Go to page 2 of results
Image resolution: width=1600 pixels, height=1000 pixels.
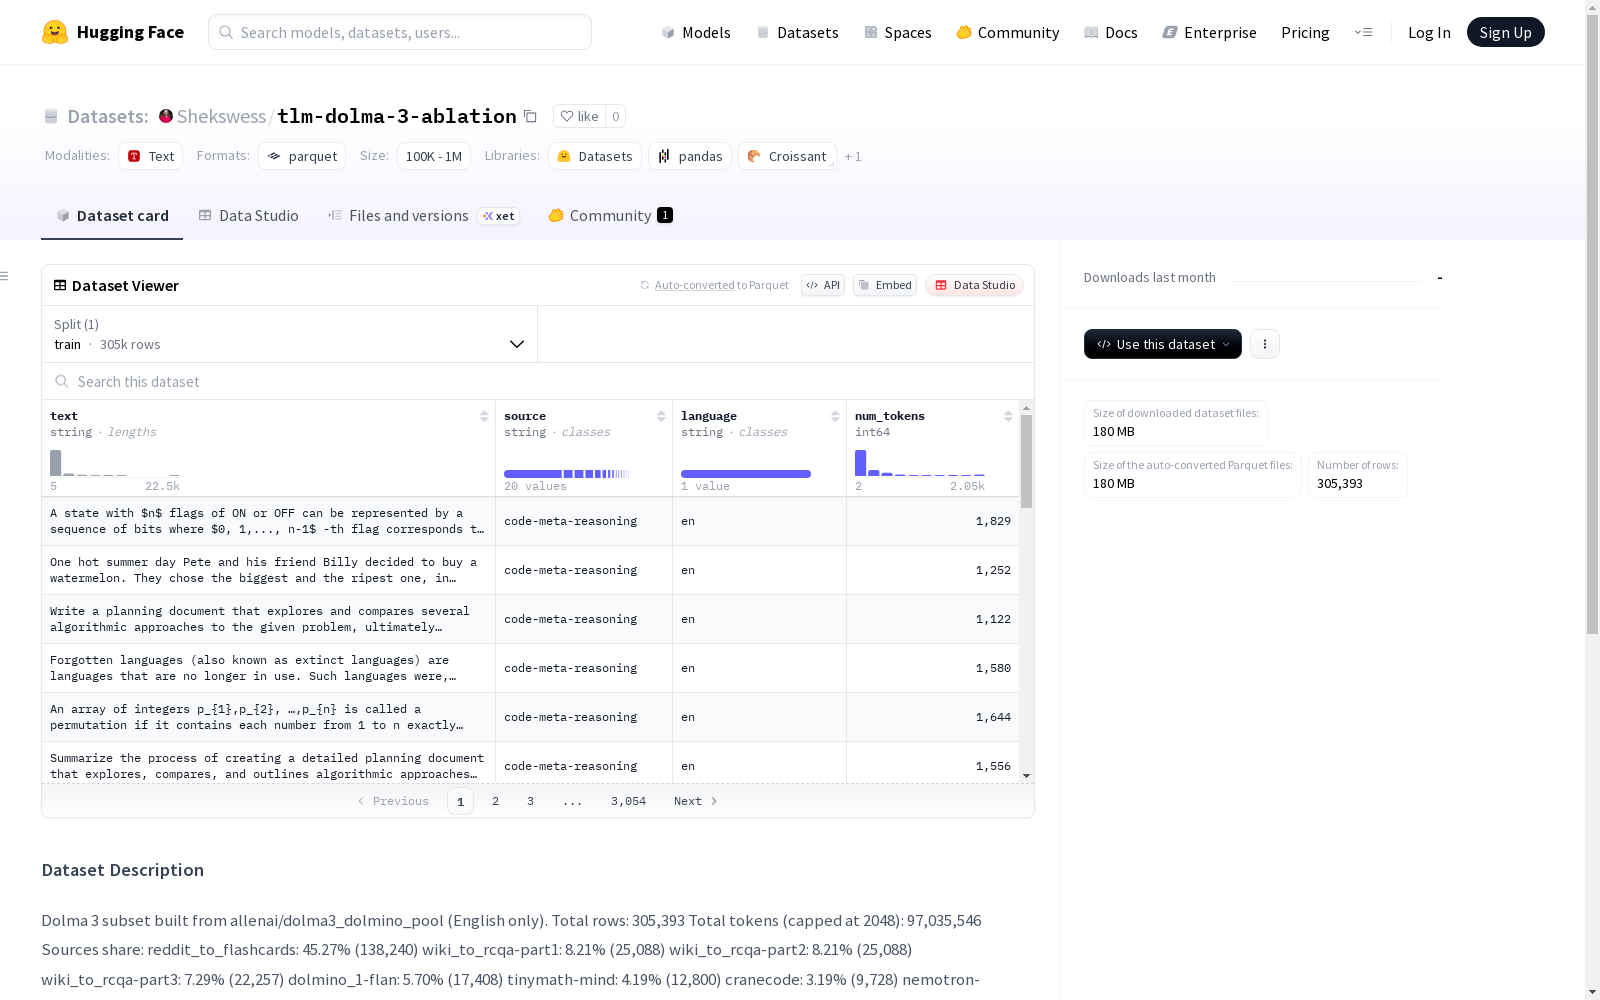495,801
